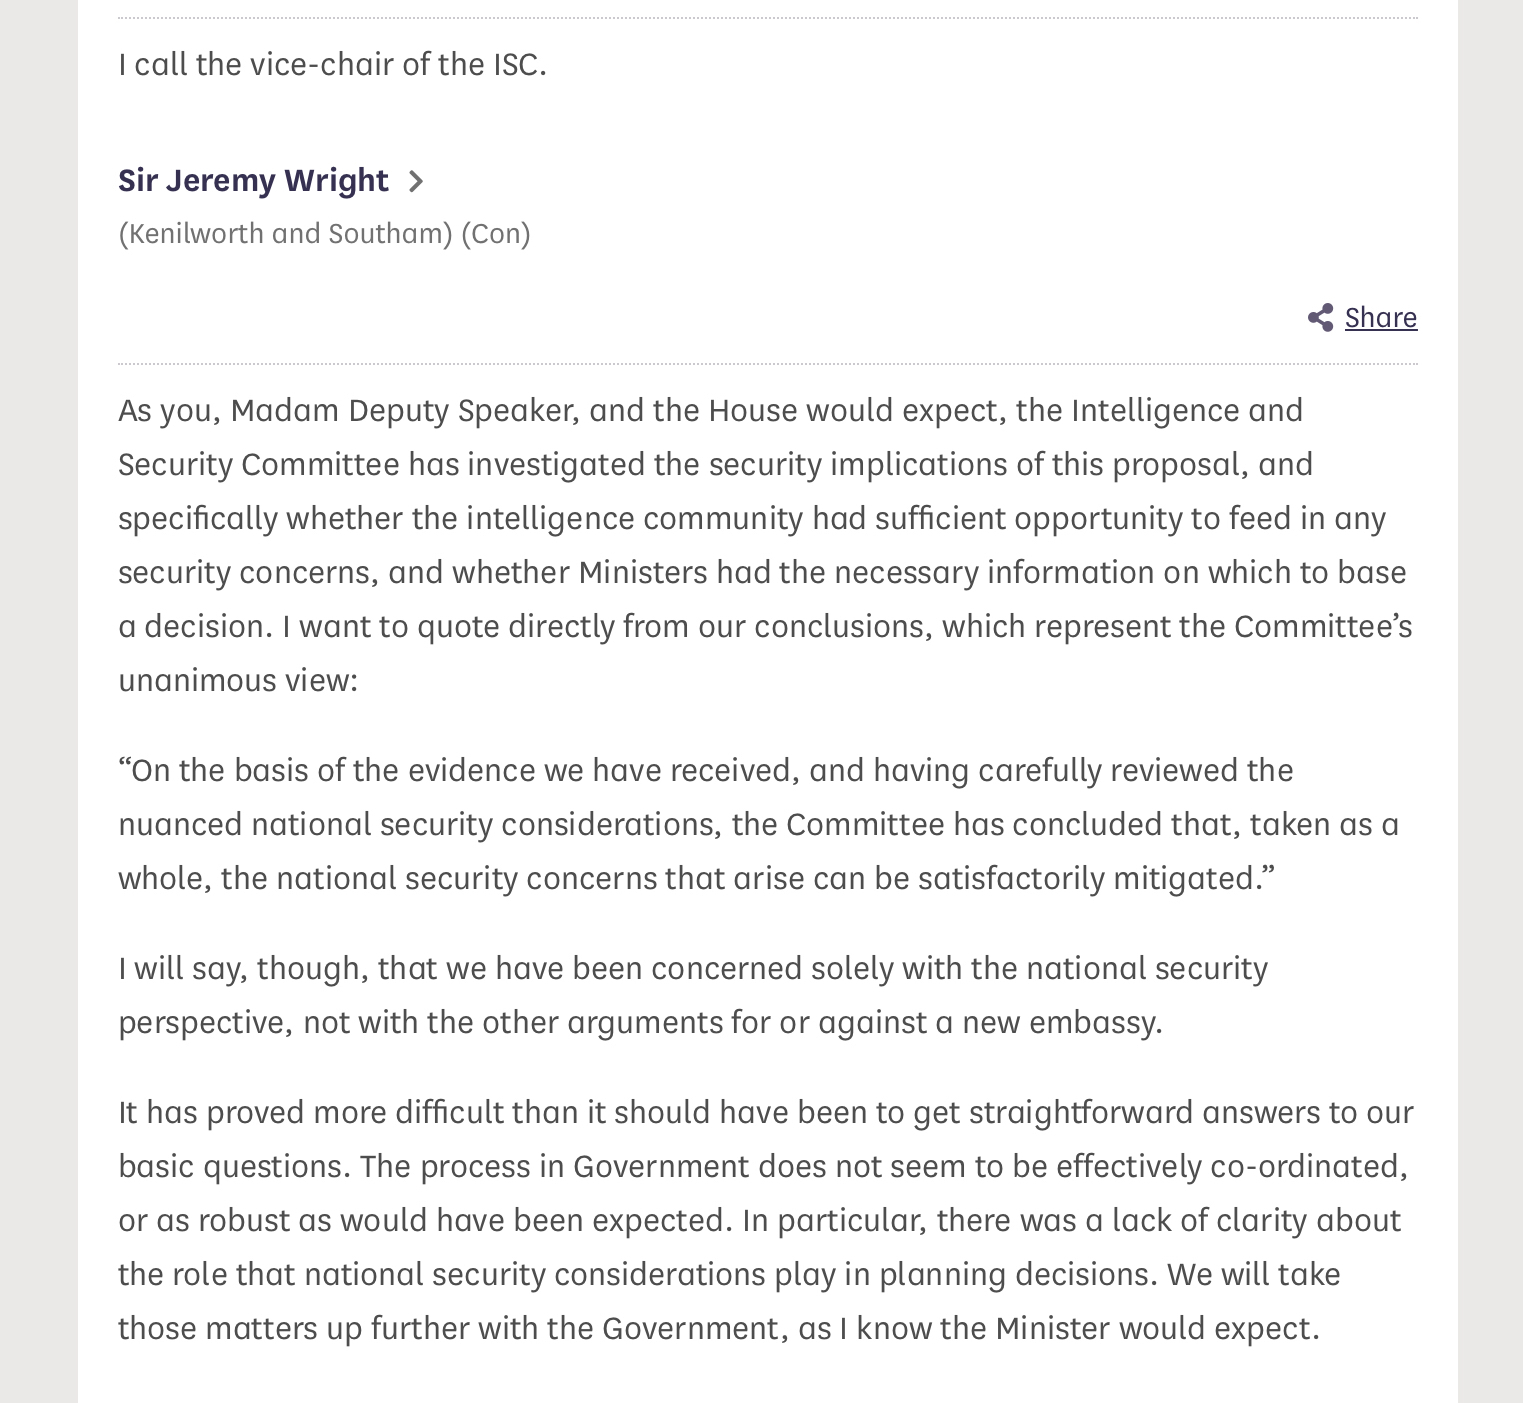Click the word 'co-ordinated' in the last paragraph
Viewport: 1523px width, 1403px height.
click(x=1306, y=1166)
